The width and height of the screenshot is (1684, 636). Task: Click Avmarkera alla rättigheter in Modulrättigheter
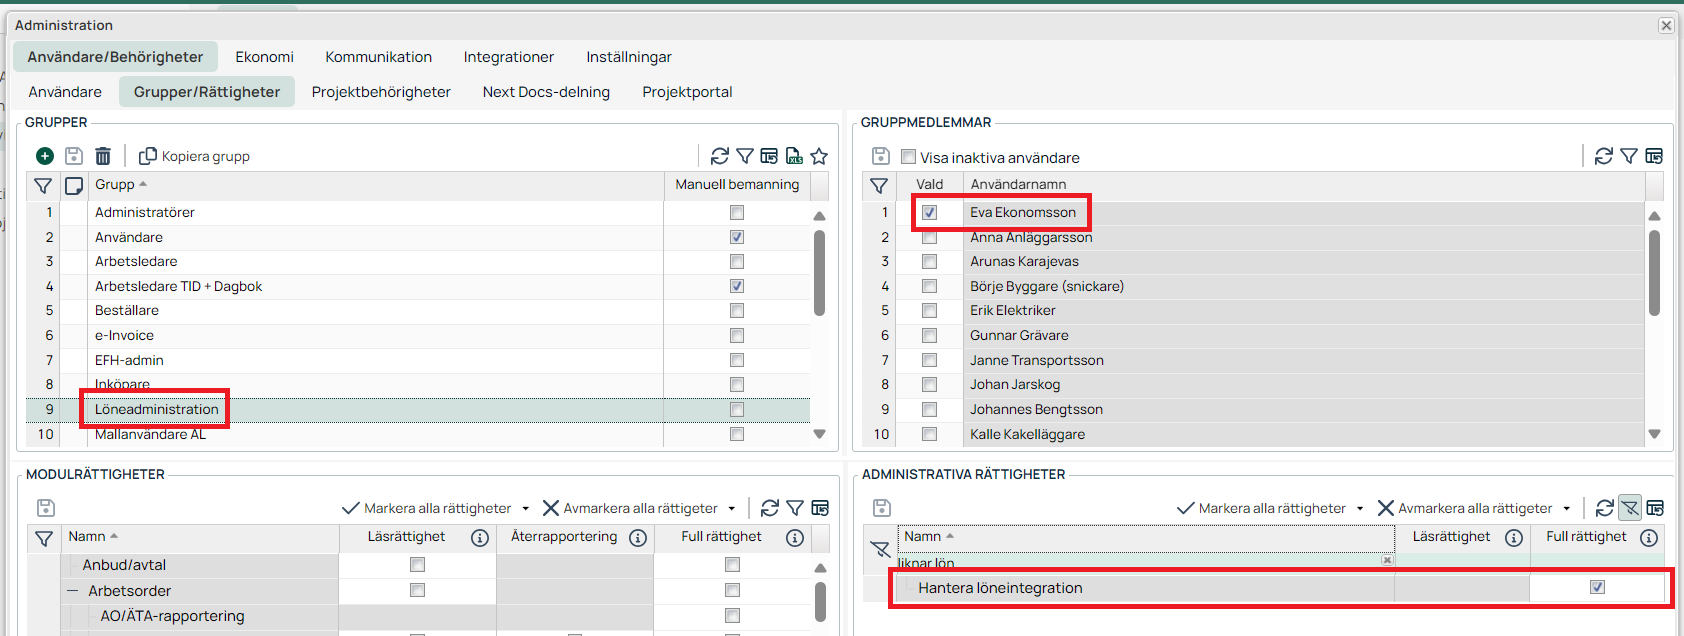pos(630,508)
